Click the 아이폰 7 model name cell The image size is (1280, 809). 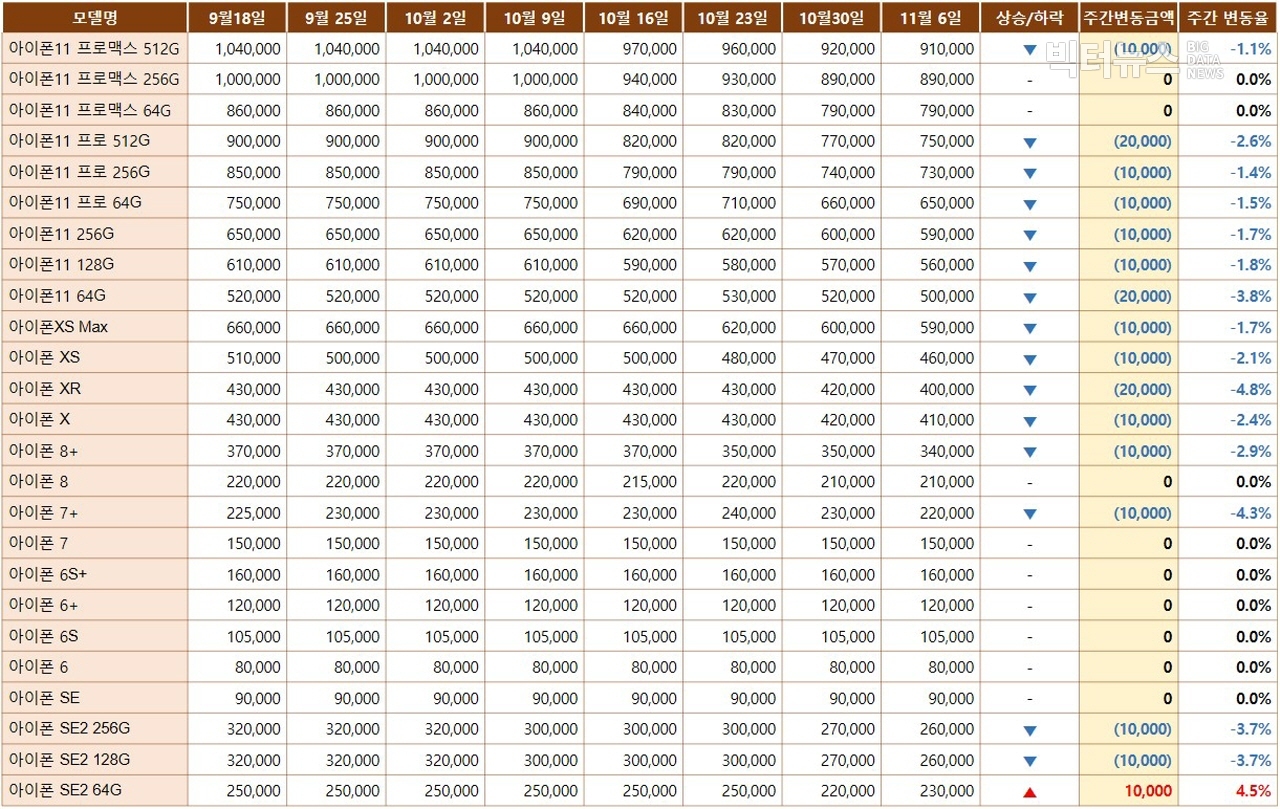95,544
